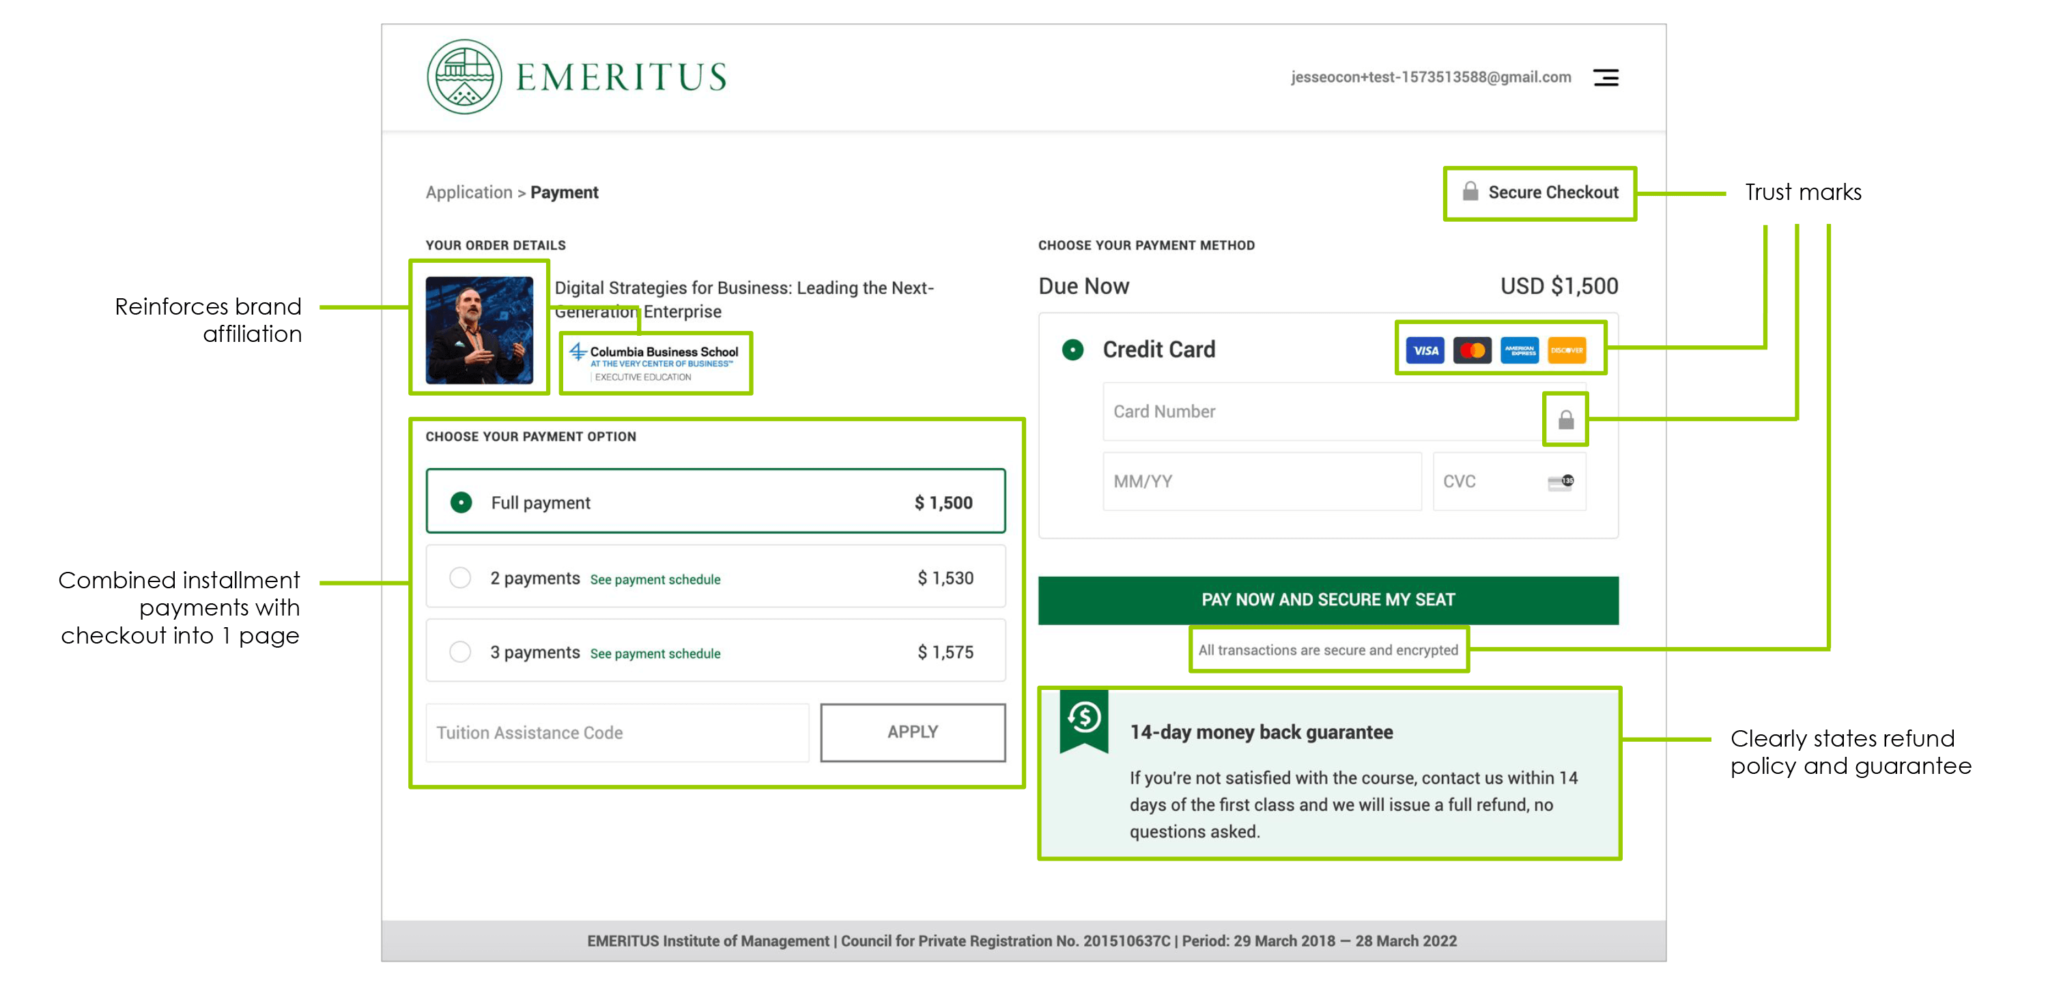Click the Visa card icon
The height and width of the screenshot is (995, 2048).
pyautogui.click(x=1425, y=350)
